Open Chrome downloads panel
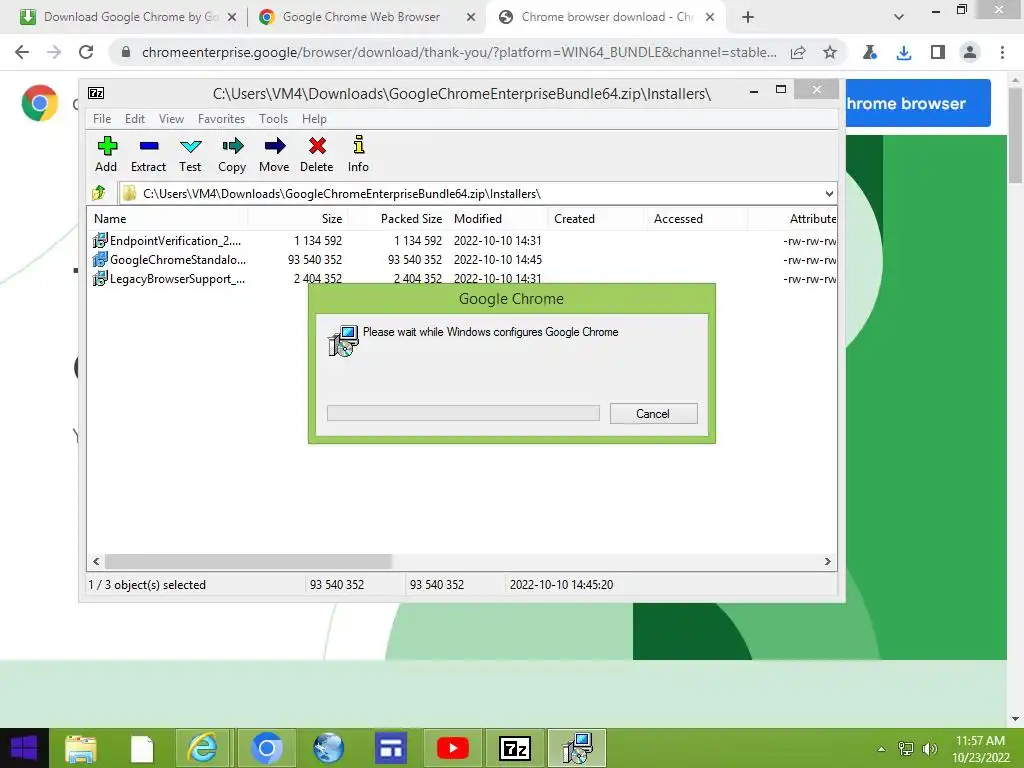This screenshot has width=1024, height=768. (904, 52)
